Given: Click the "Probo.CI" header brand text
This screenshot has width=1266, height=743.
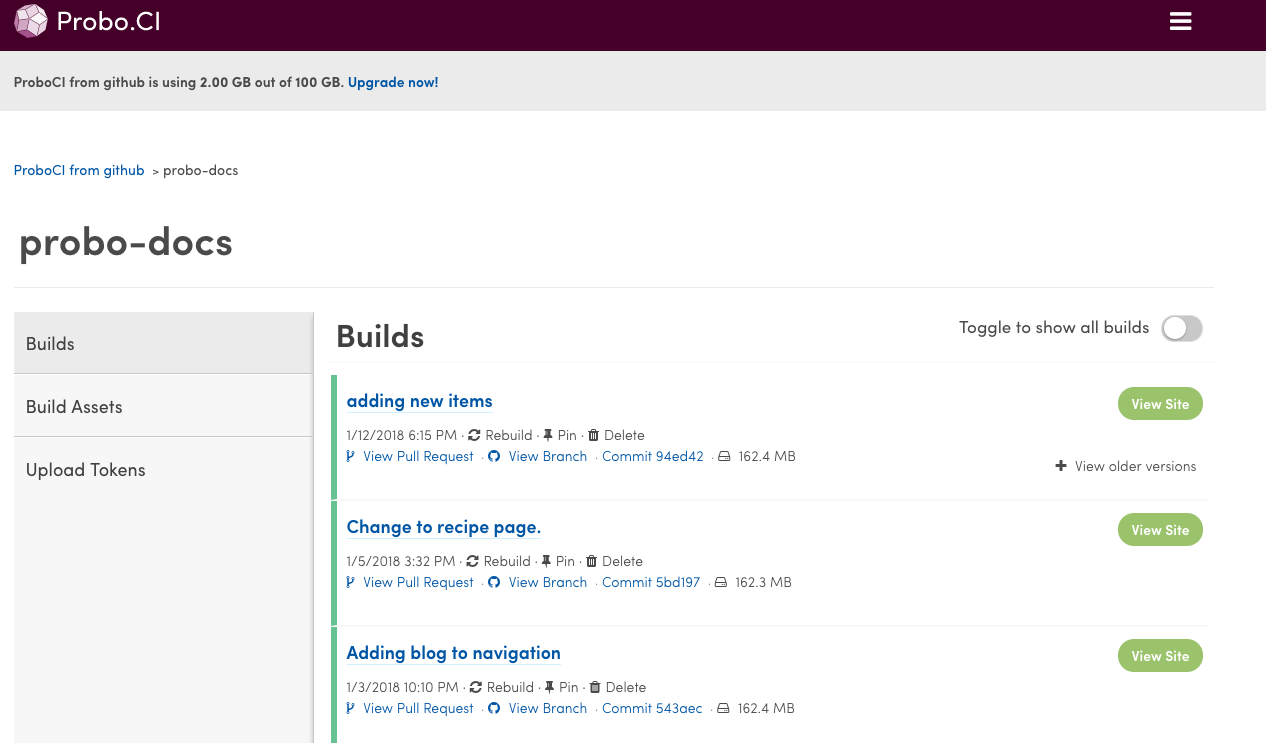Looking at the screenshot, I should [108, 21].
